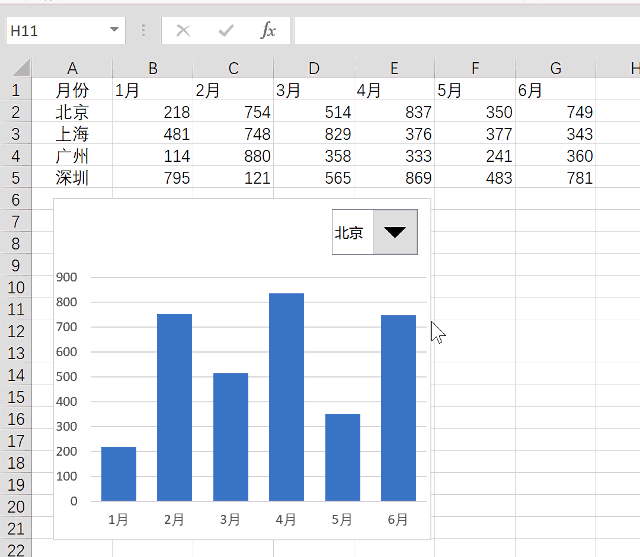Screen dimensions: 640x557
Task: Select row 20 header
Action: point(16,507)
